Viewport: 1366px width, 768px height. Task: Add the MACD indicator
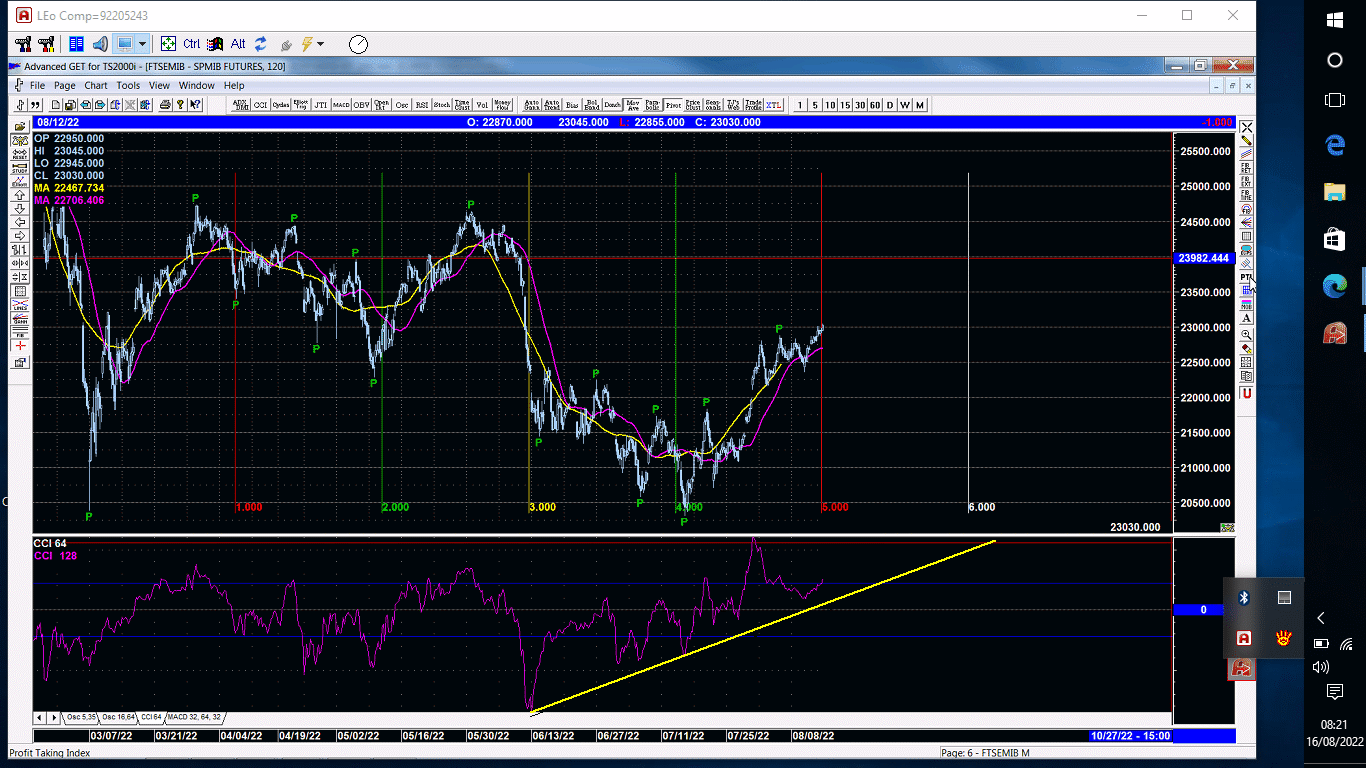tap(341, 104)
